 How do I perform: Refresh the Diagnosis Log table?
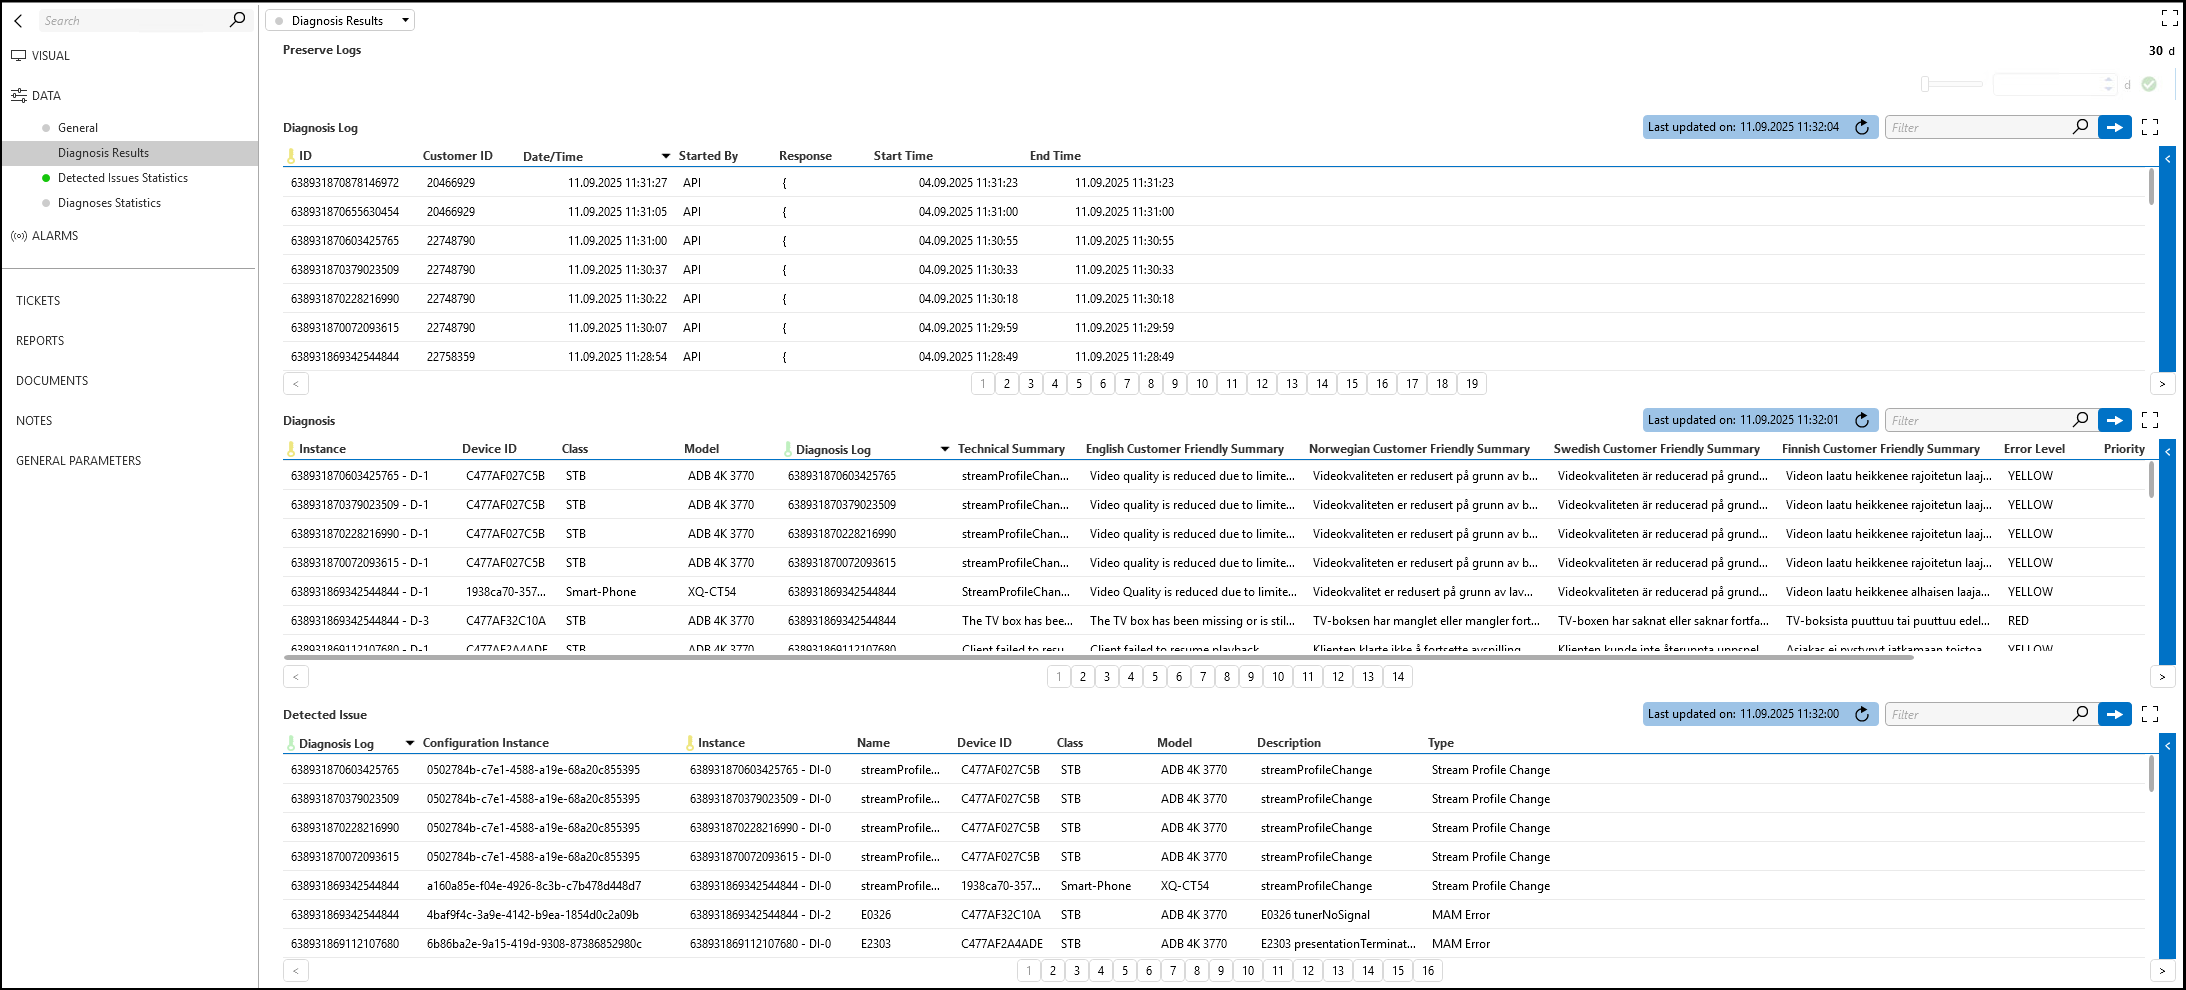[1862, 127]
